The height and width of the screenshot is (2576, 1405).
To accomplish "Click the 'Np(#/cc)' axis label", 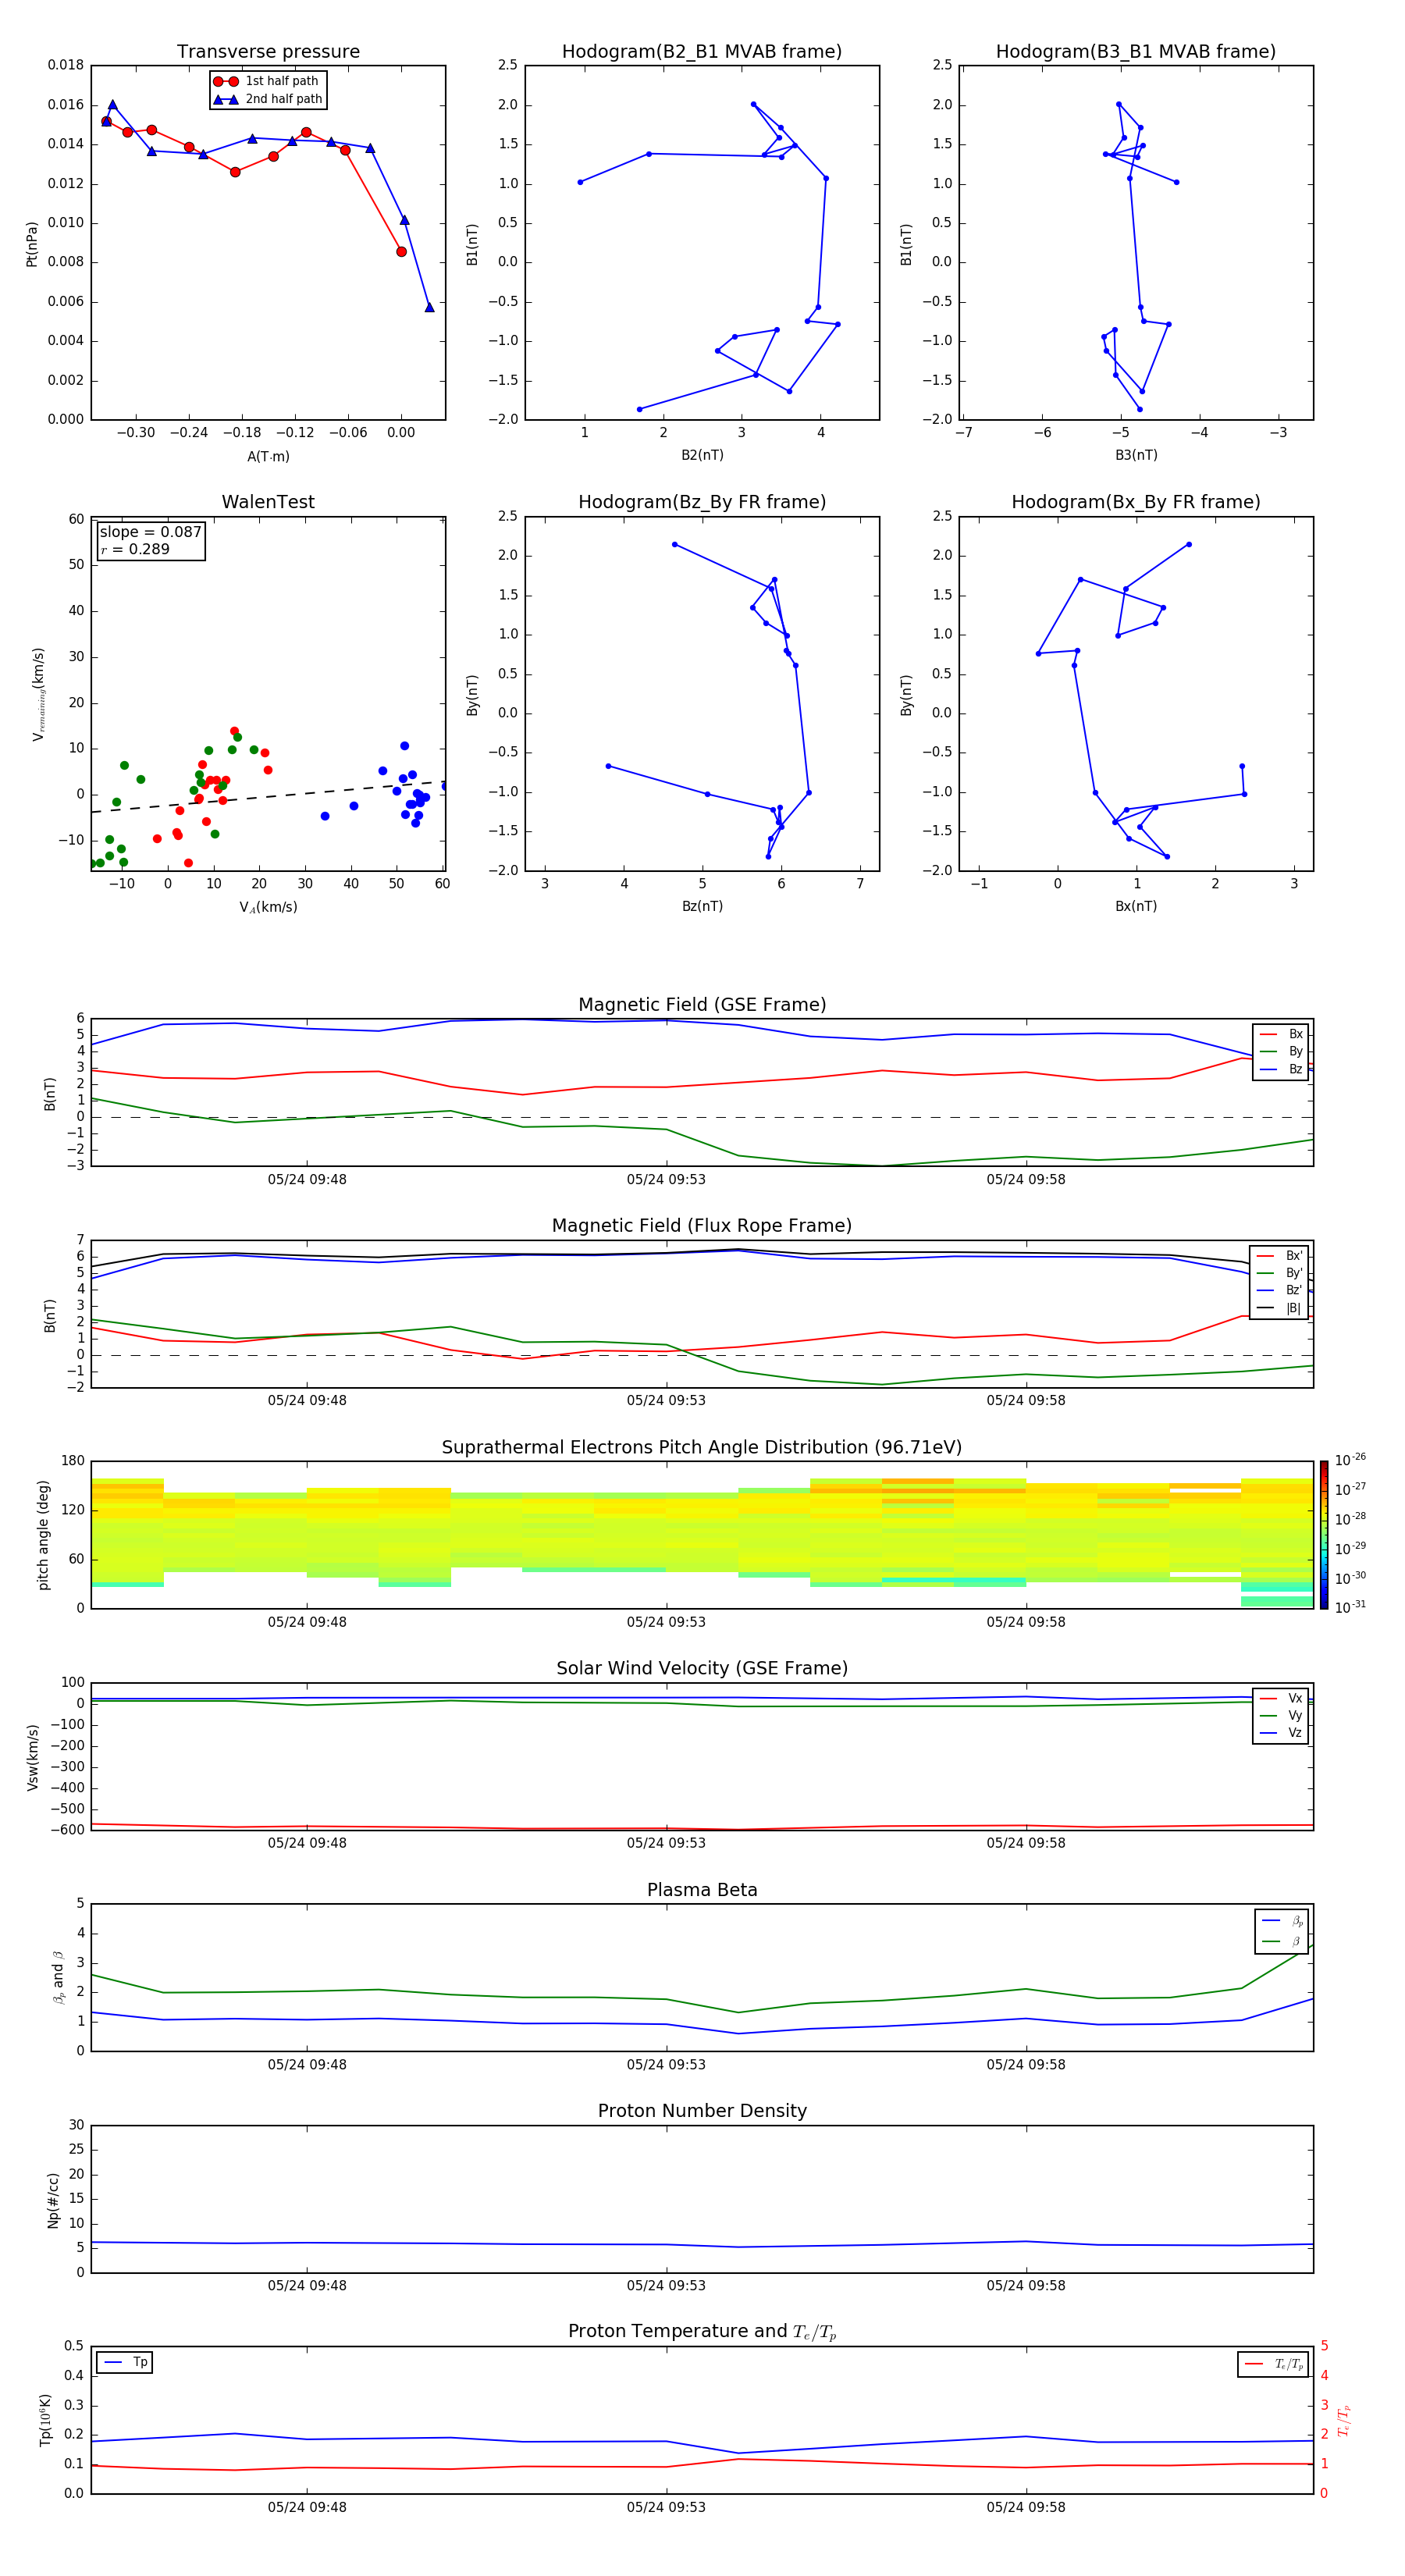I will 53,2200.
